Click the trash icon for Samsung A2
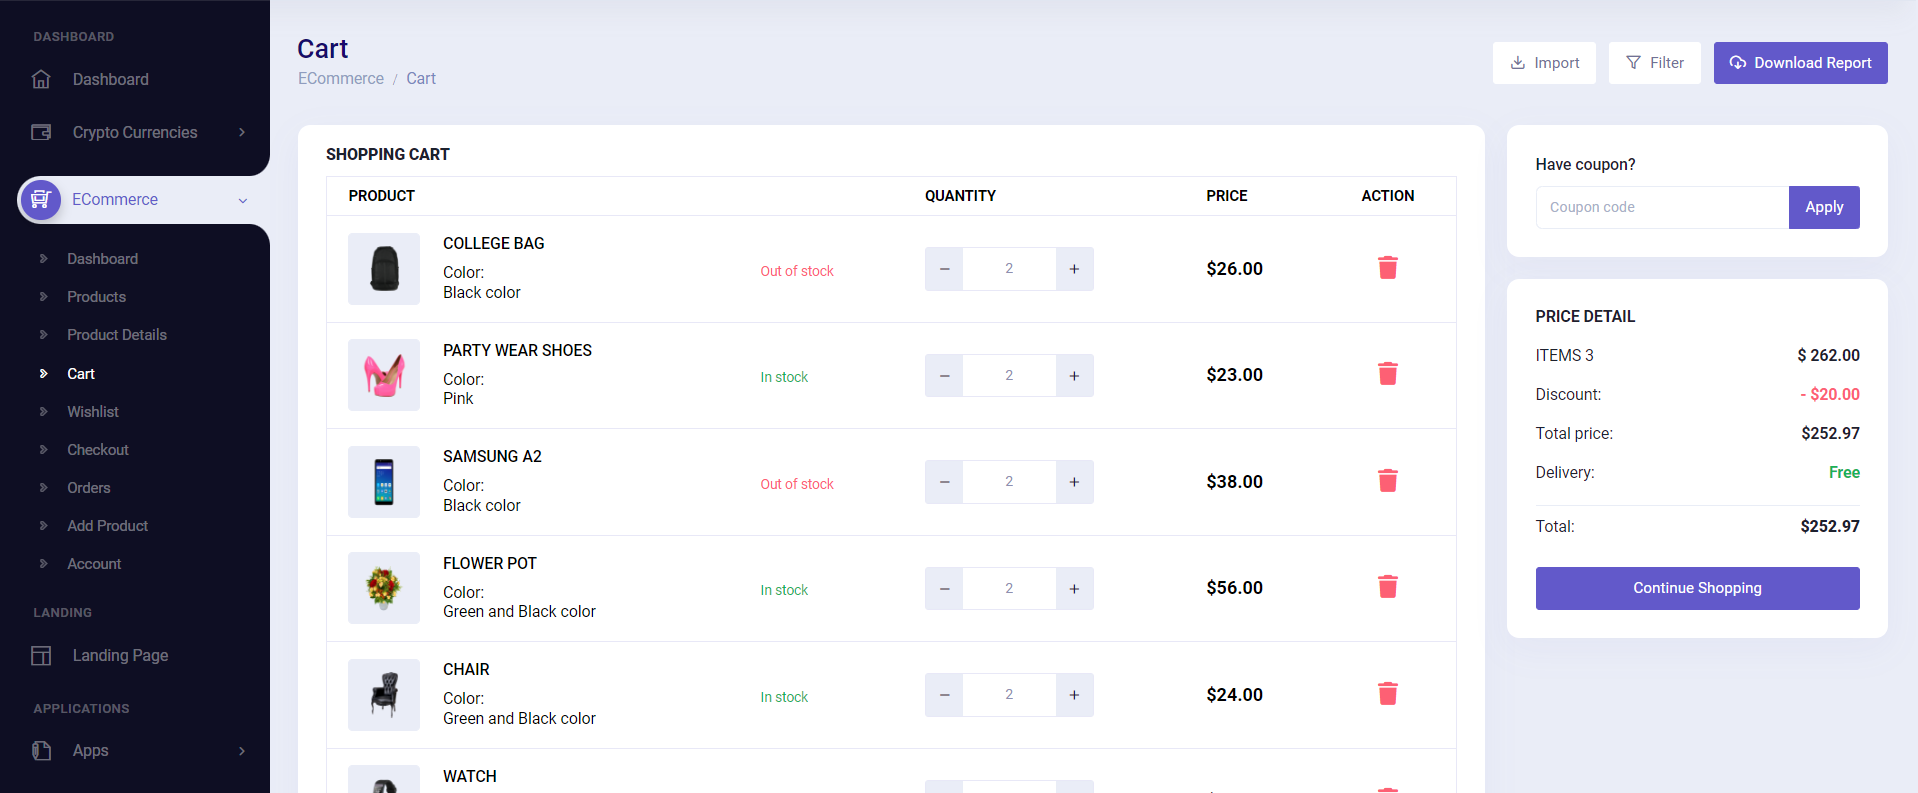Viewport: 1918px width, 793px height. click(x=1387, y=481)
